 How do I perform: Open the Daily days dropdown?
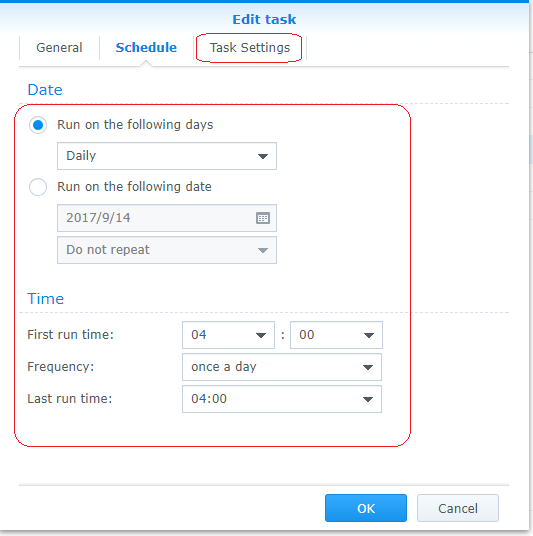167,156
